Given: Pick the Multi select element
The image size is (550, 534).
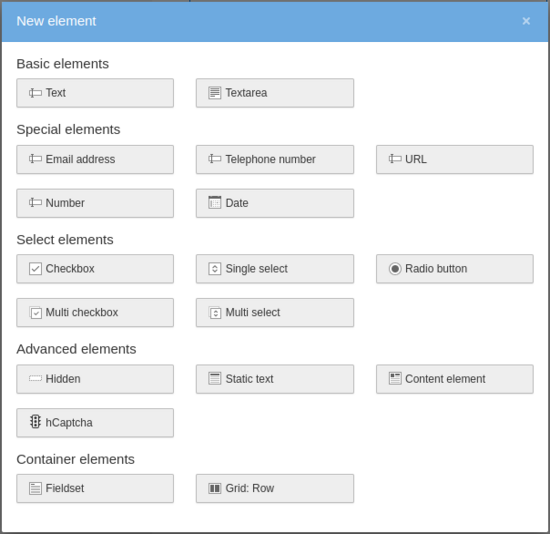Looking at the screenshot, I should pos(275,313).
